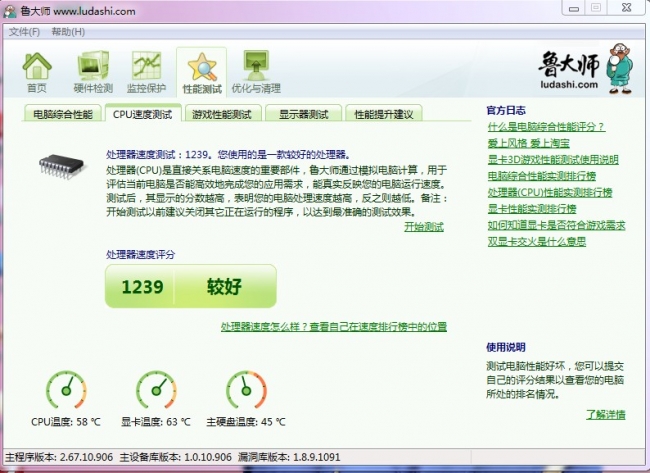Open the 文件(F) menu
Viewport: 650px width, 473px height.
pyautogui.click(x=24, y=32)
